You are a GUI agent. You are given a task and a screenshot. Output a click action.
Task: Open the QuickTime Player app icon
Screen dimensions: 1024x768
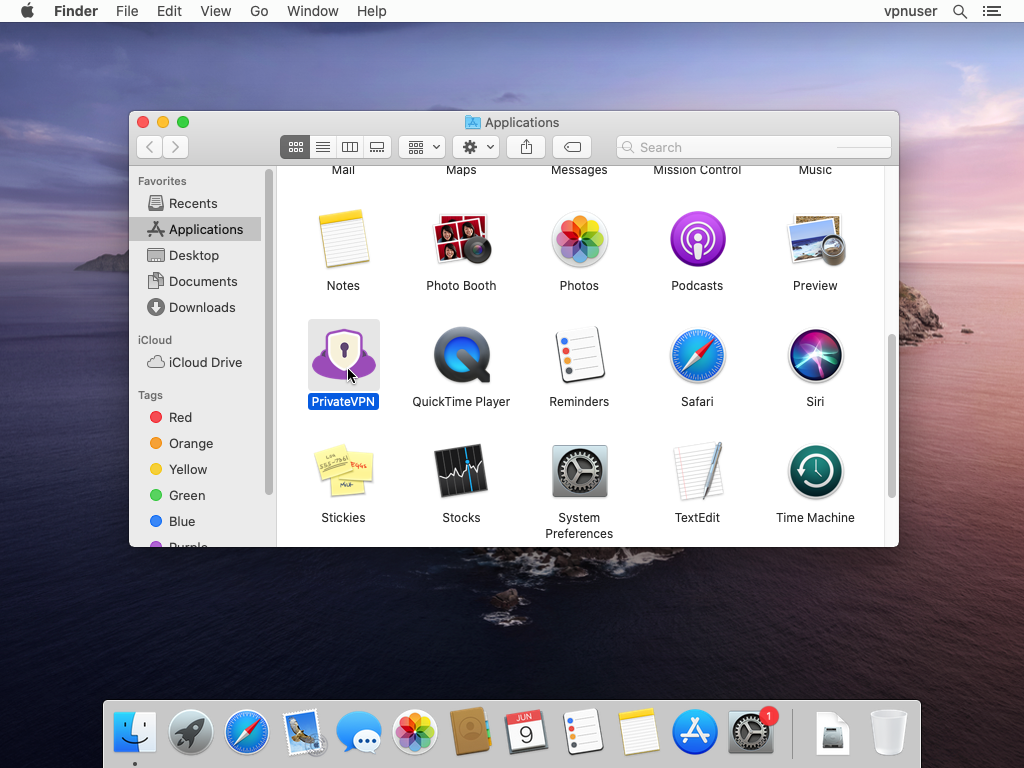pyautogui.click(x=461, y=356)
